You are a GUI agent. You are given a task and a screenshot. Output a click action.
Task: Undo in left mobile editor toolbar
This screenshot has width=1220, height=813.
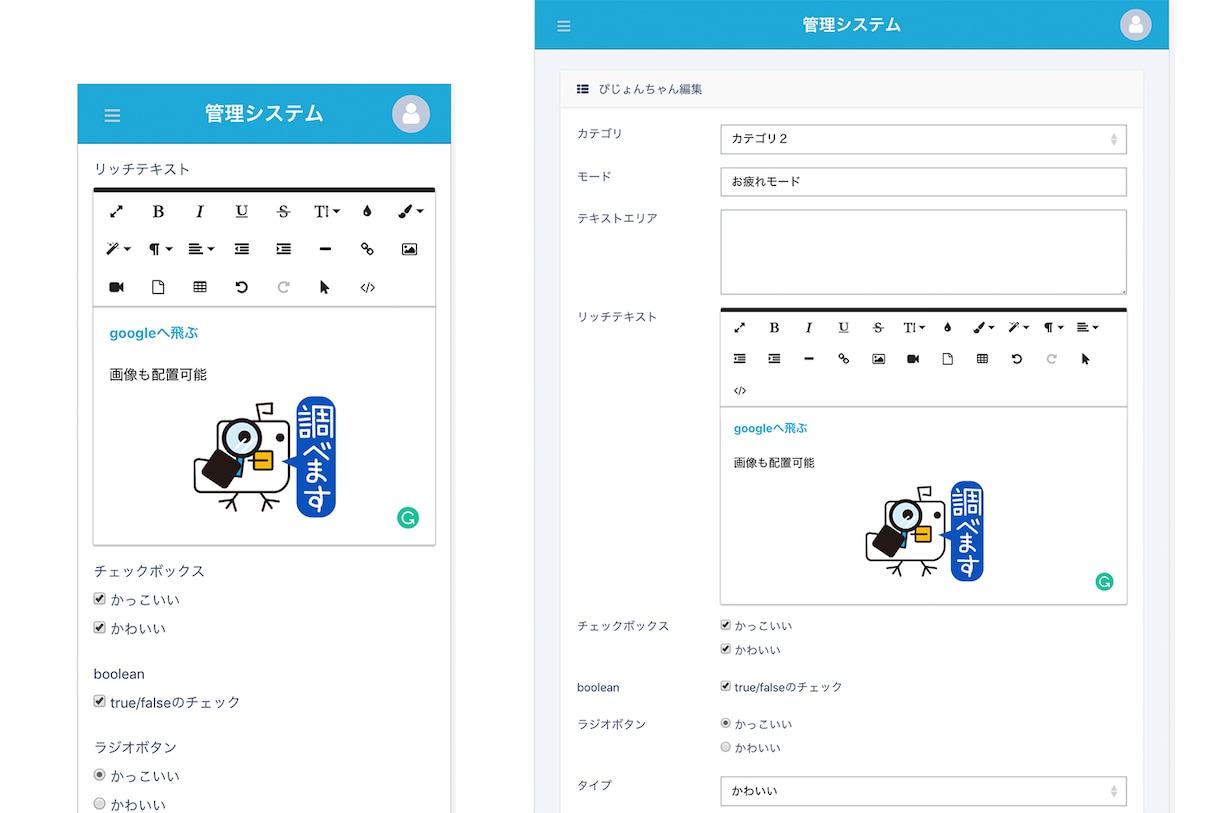242,287
